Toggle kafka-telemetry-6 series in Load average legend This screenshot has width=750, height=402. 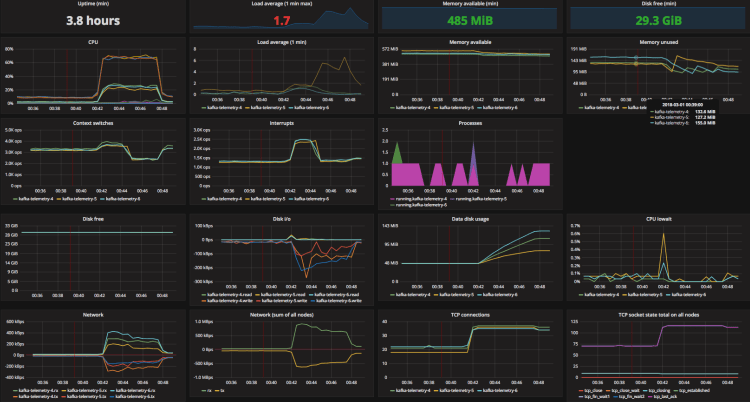310,108
